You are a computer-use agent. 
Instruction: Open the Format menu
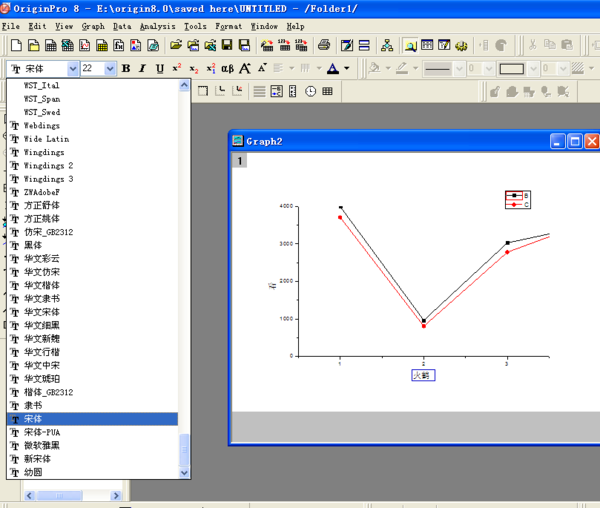(228, 26)
